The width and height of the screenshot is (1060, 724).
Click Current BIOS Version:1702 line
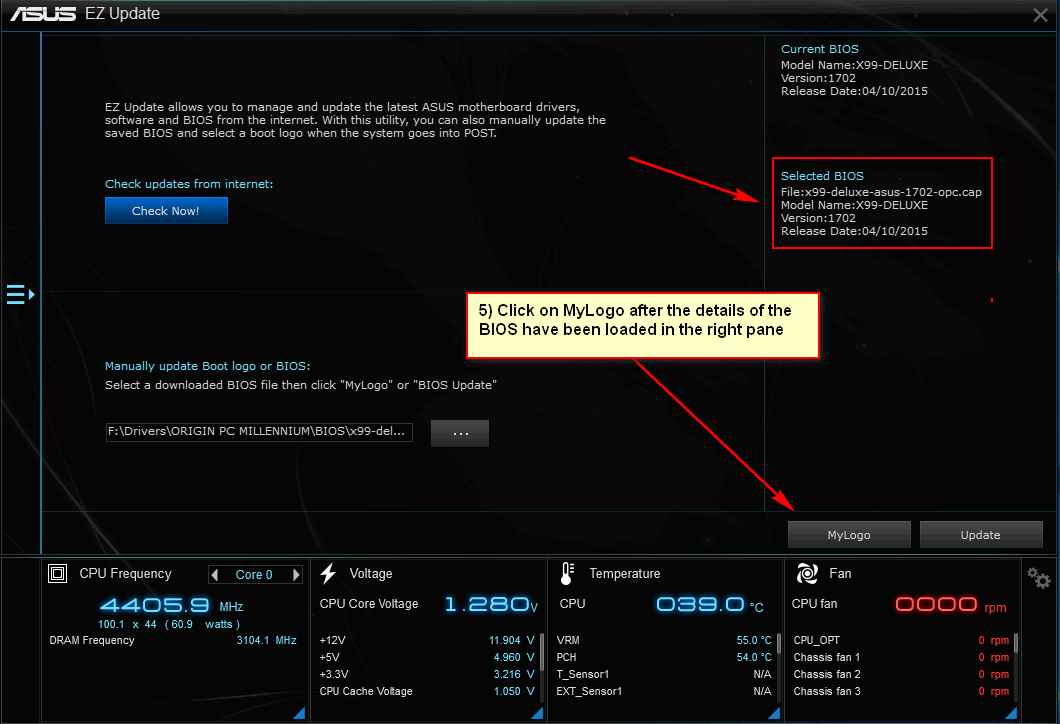(x=818, y=78)
